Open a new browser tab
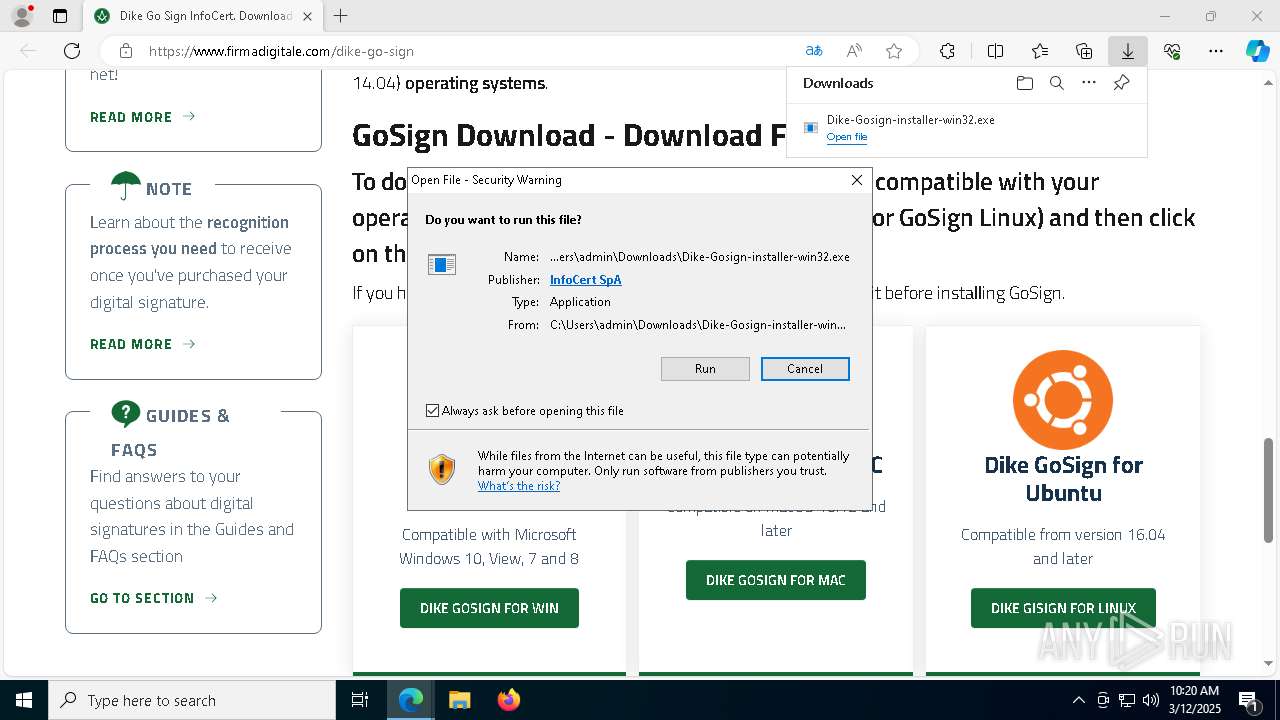The image size is (1280, 720). coord(341,16)
